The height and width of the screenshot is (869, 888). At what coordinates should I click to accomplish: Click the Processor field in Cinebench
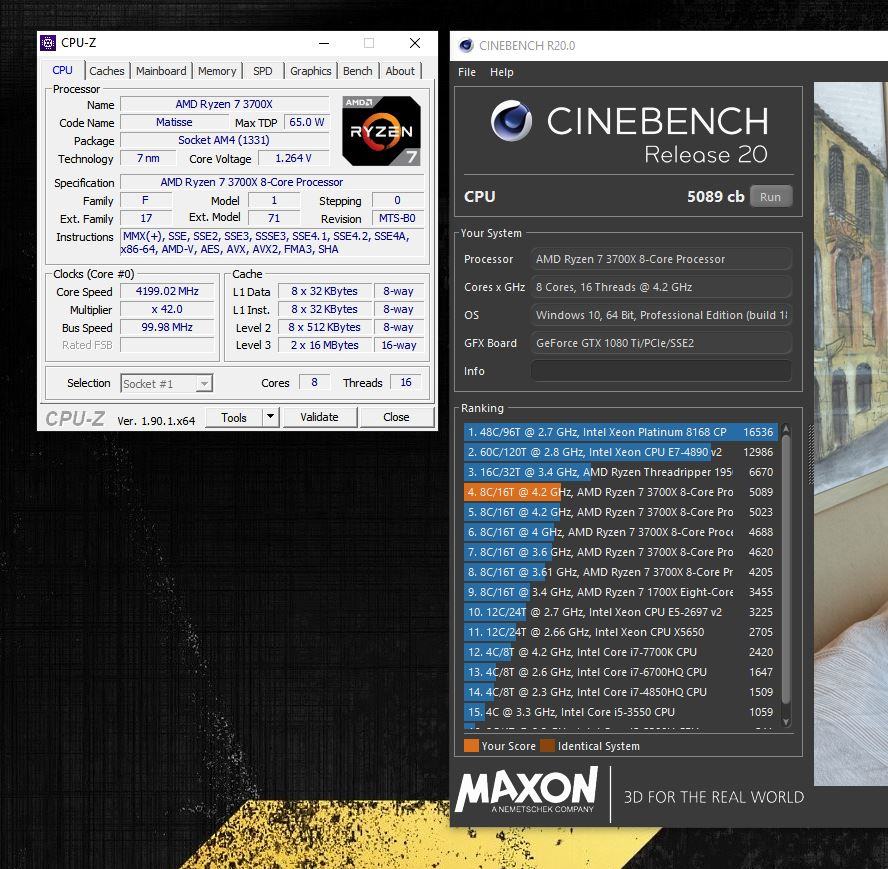(660, 259)
